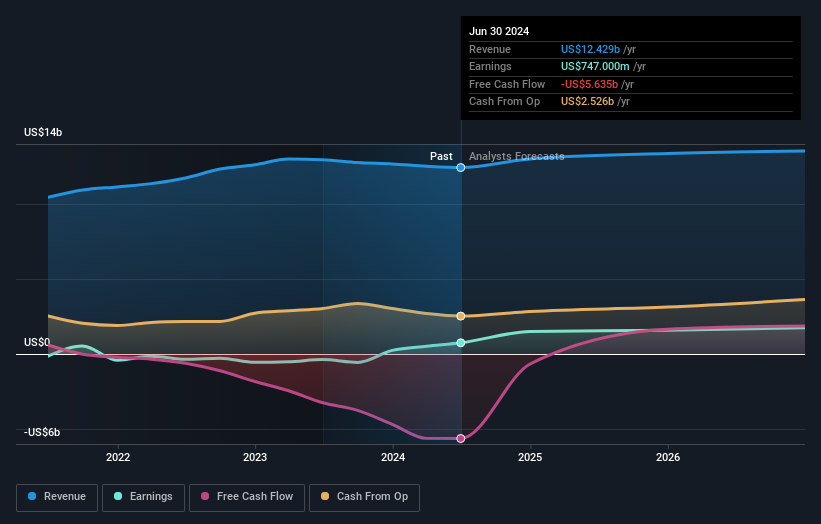Click the 2025 x-axis label
821x524 pixels.
[530, 457]
